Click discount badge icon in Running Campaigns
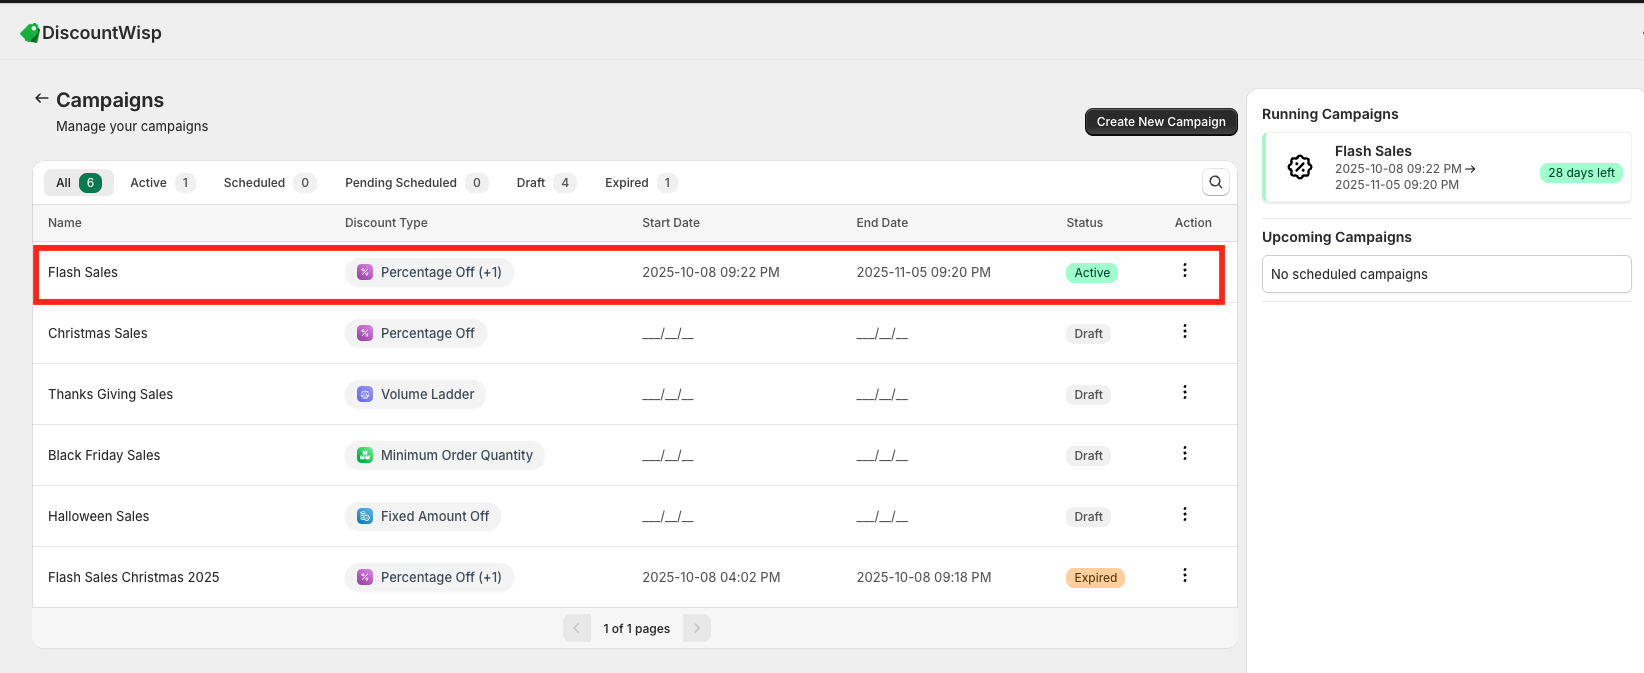Screen dimensions: 1644x673 click(x=1299, y=167)
